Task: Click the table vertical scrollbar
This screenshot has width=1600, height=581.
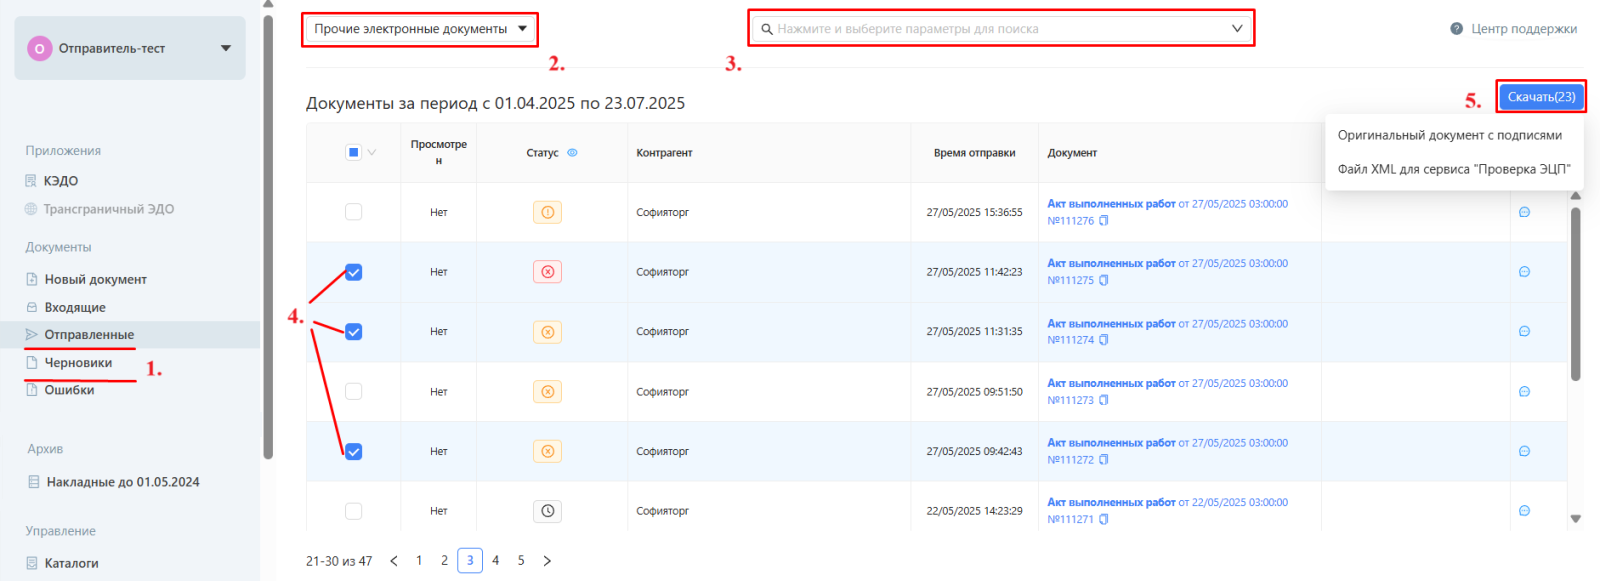Action: [1575, 290]
